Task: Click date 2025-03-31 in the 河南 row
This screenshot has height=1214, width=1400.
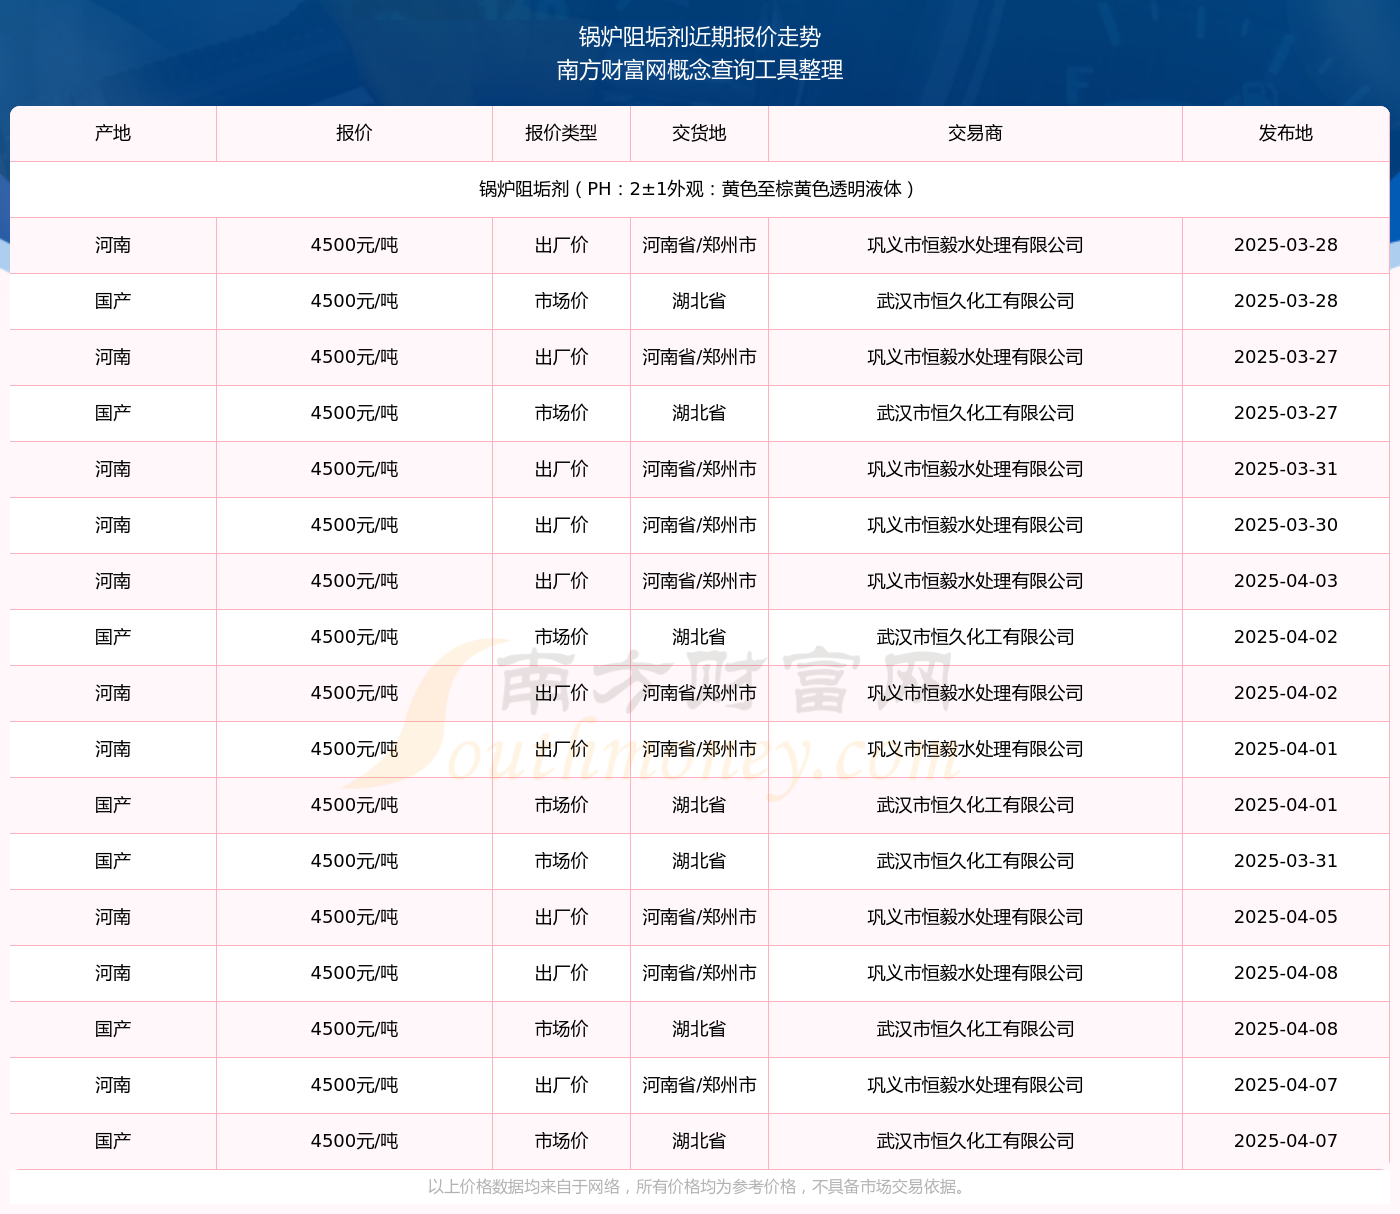Action: pos(1286,469)
